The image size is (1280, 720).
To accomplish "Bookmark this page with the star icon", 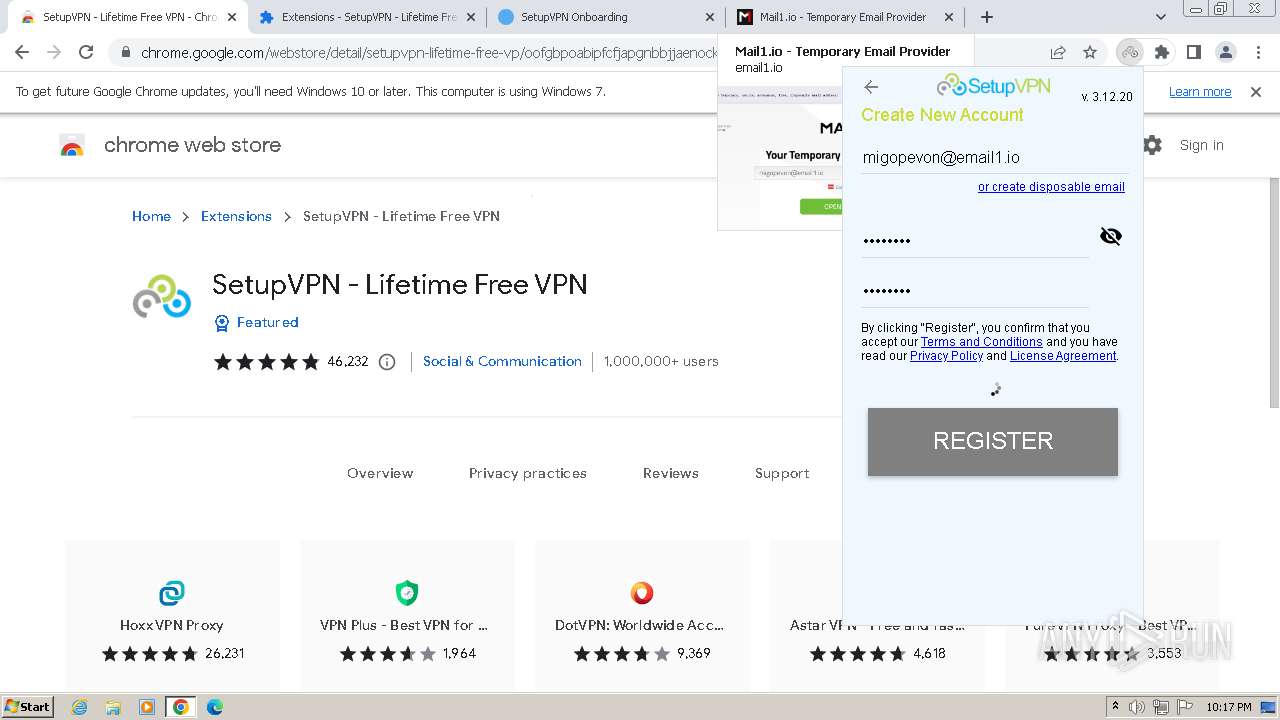I will [x=1090, y=52].
